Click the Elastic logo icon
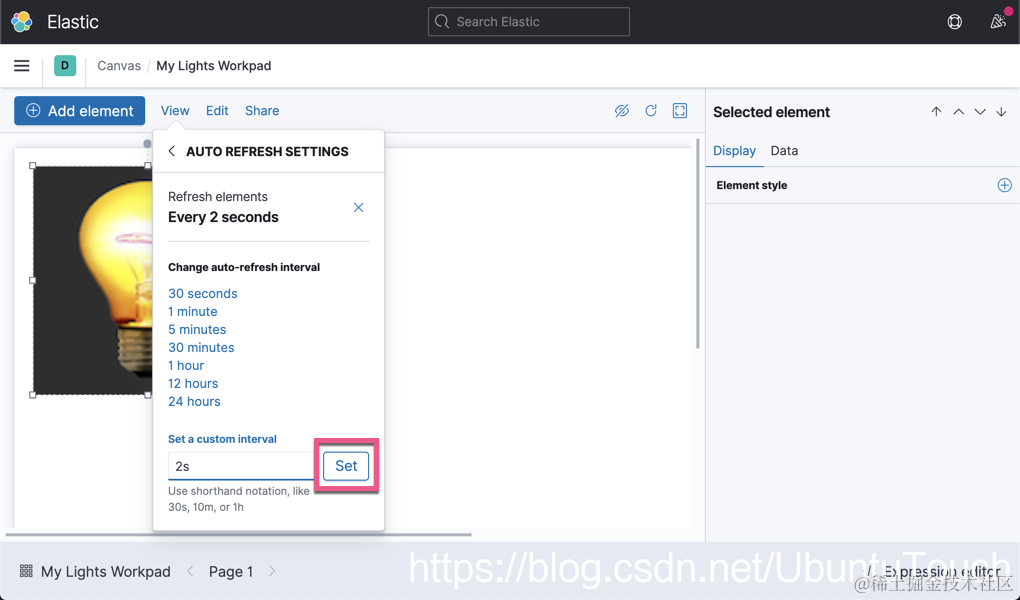 (21, 21)
